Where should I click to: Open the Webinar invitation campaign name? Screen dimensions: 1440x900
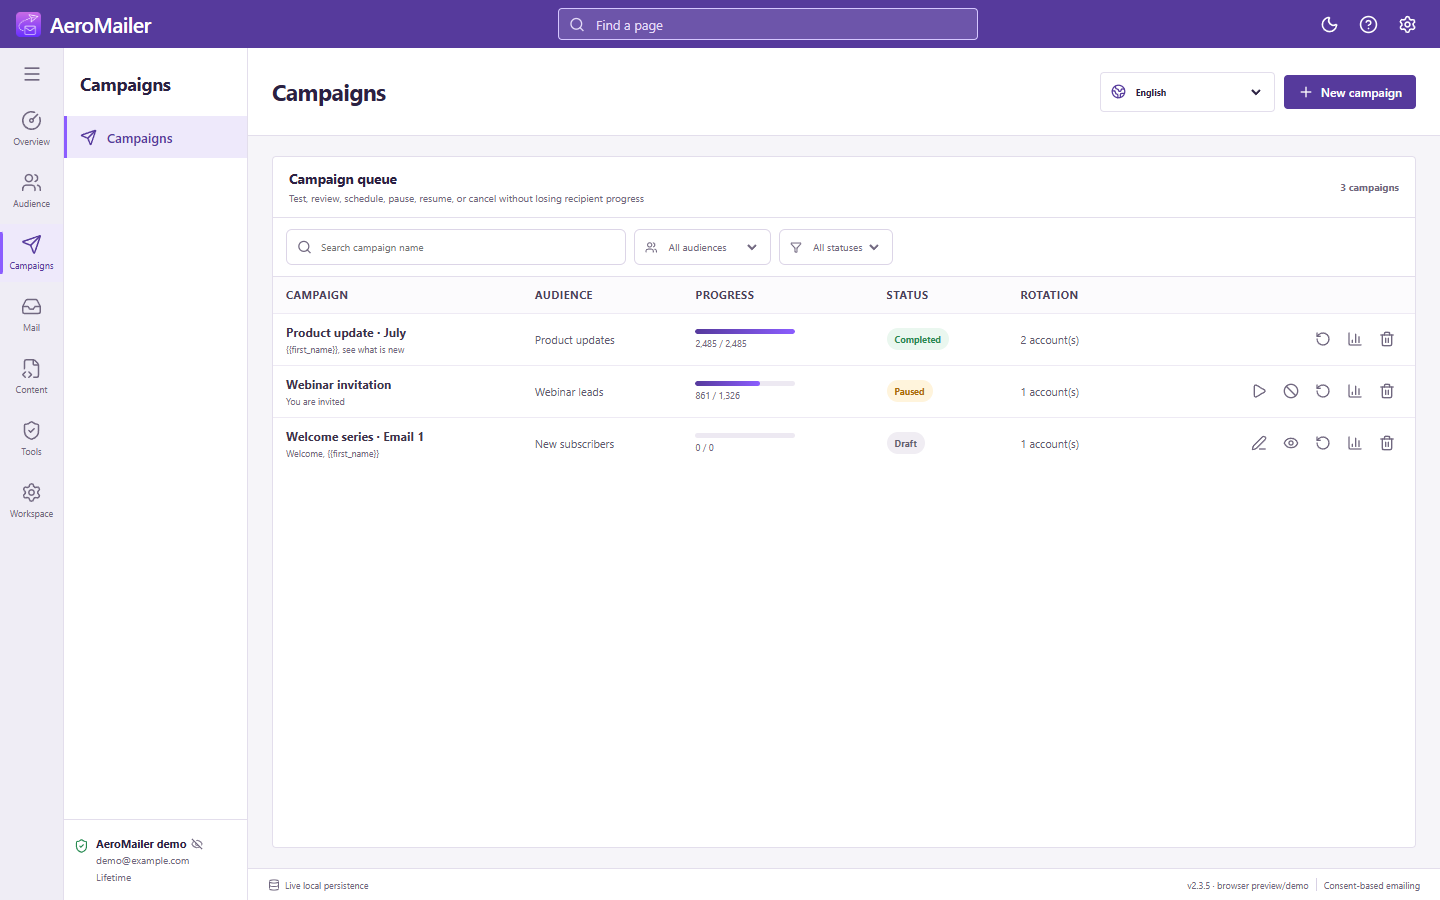pyautogui.click(x=338, y=384)
